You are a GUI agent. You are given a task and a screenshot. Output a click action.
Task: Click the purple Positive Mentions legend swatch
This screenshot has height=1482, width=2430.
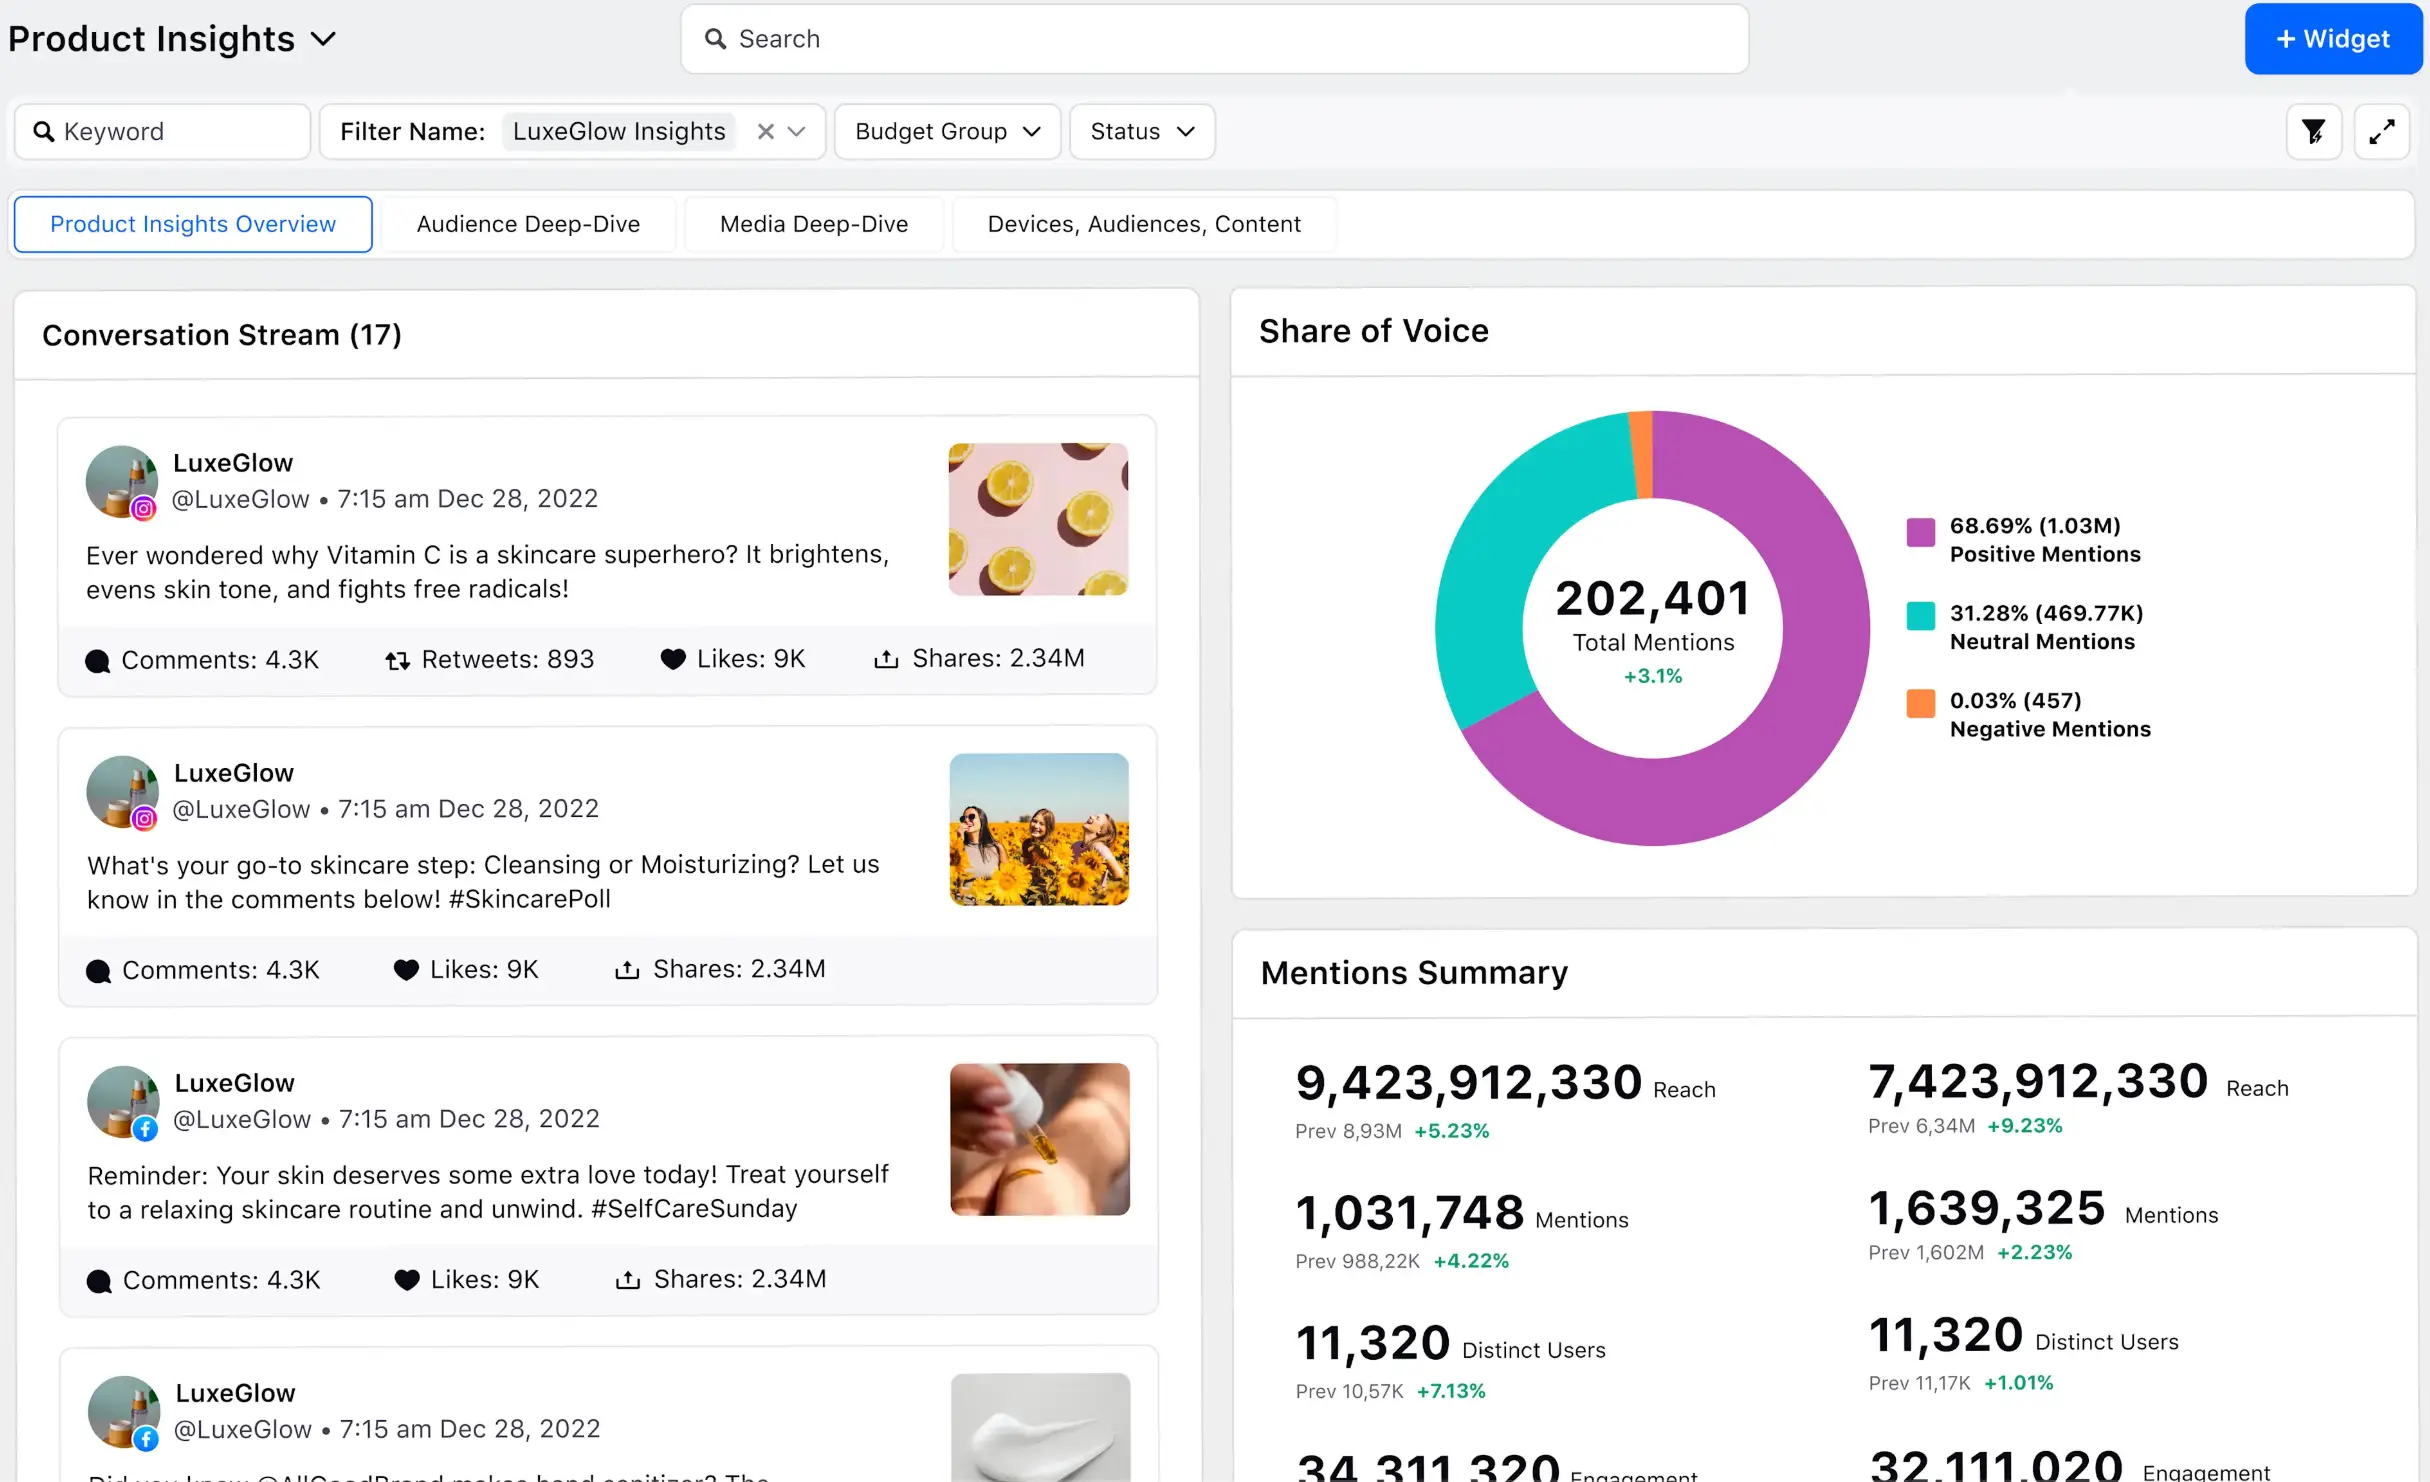pyautogui.click(x=1920, y=532)
